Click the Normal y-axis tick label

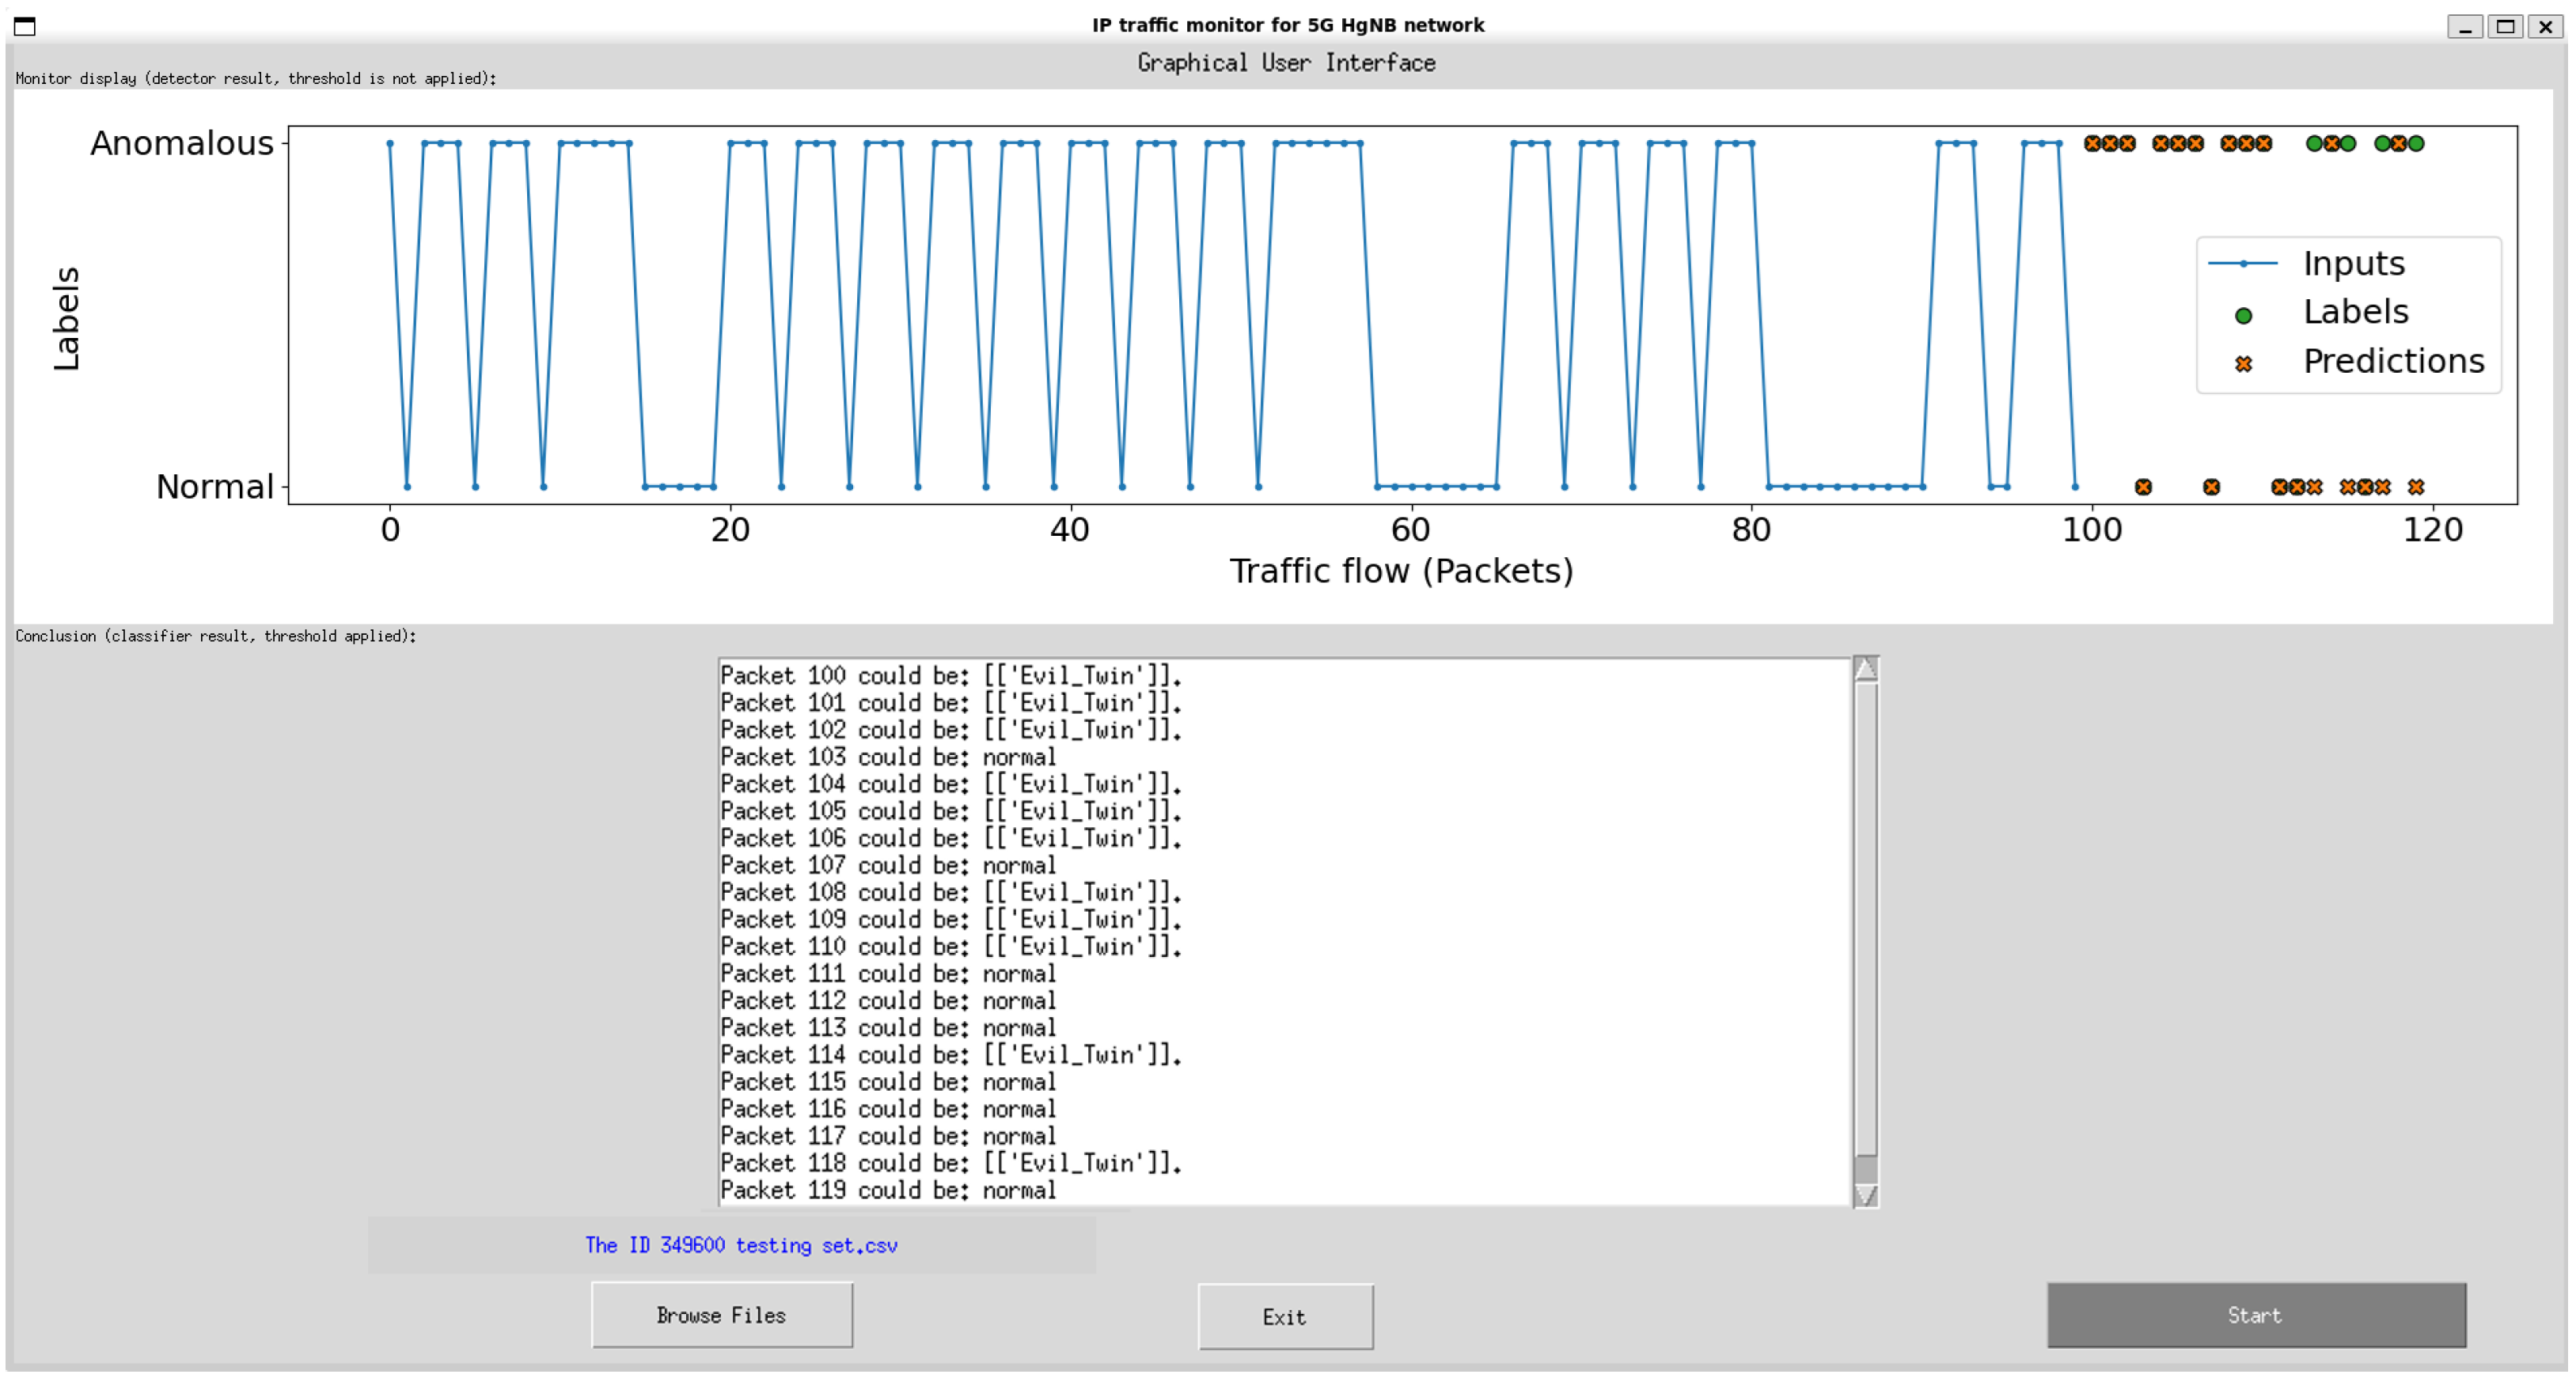(x=214, y=487)
